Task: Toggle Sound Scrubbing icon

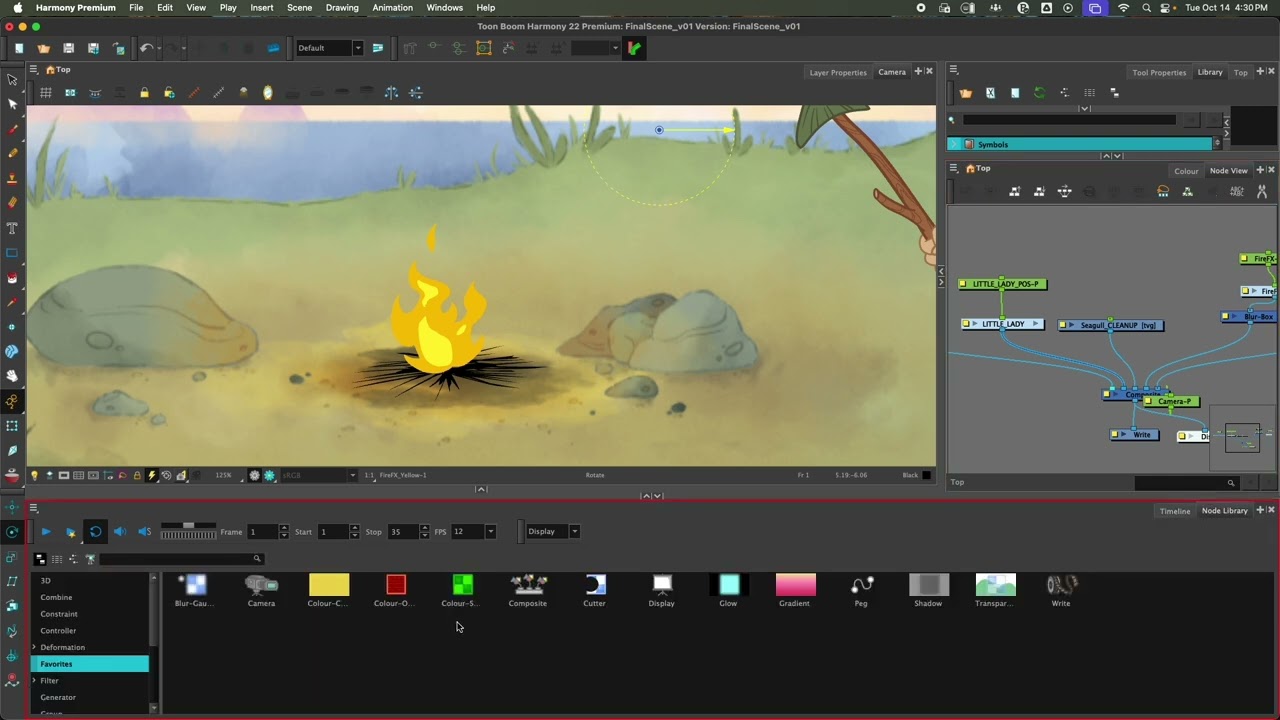Action: click(x=144, y=531)
